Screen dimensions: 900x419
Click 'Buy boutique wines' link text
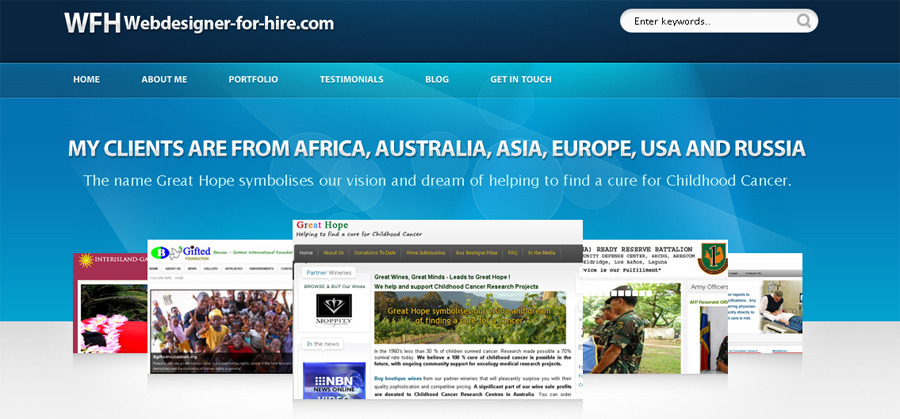point(398,379)
